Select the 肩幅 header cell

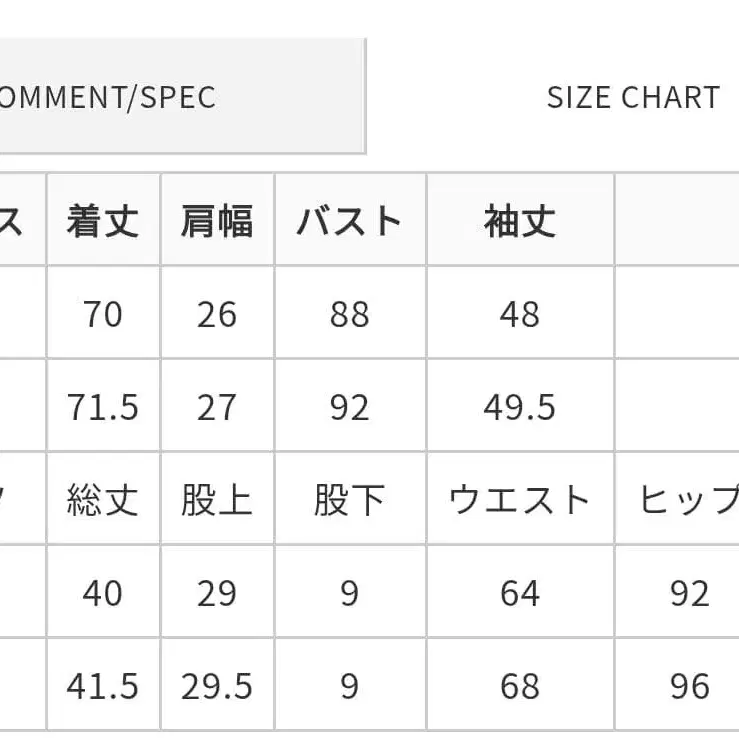pos(216,221)
